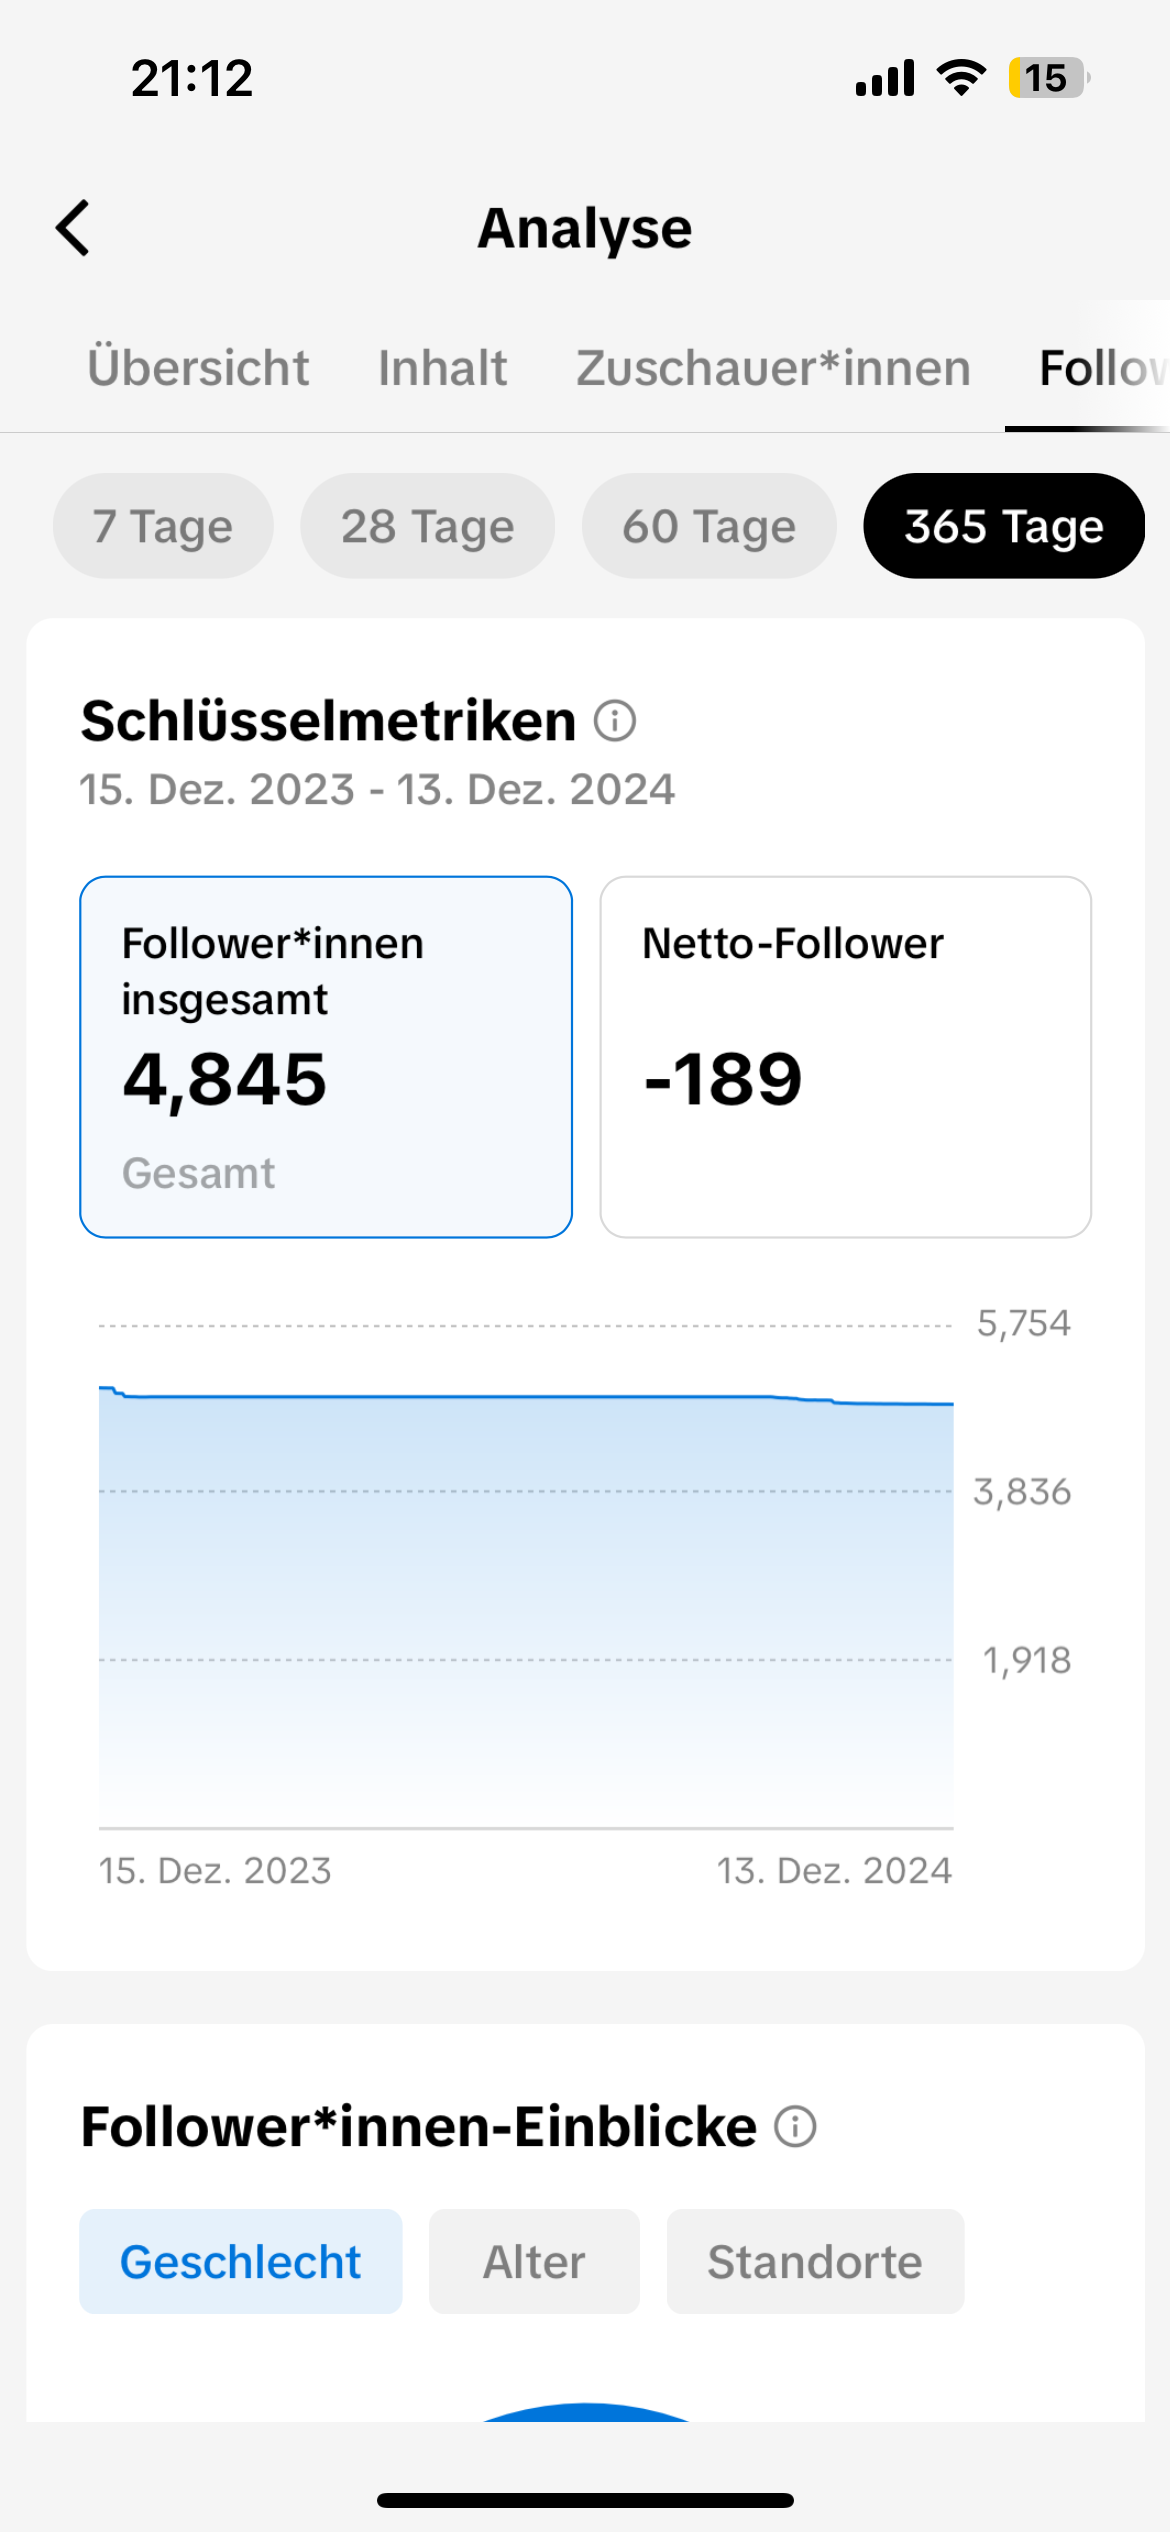Select the 28 Tage range
This screenshot has width=1170, height=2532.
(x=428, y=526)
